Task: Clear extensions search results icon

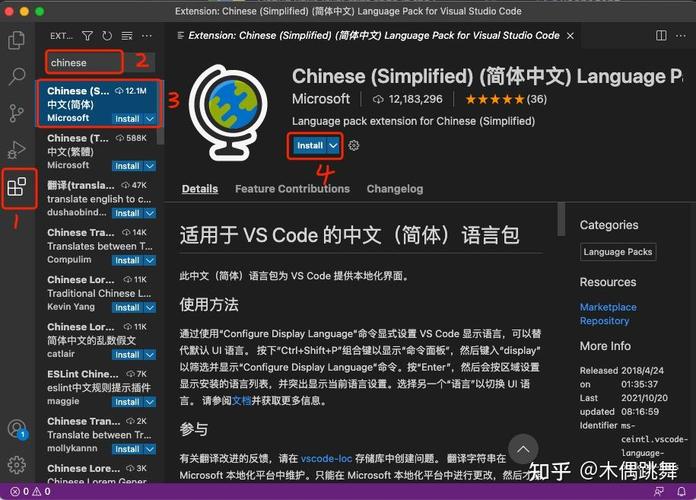Action: (x=127, y=36)
